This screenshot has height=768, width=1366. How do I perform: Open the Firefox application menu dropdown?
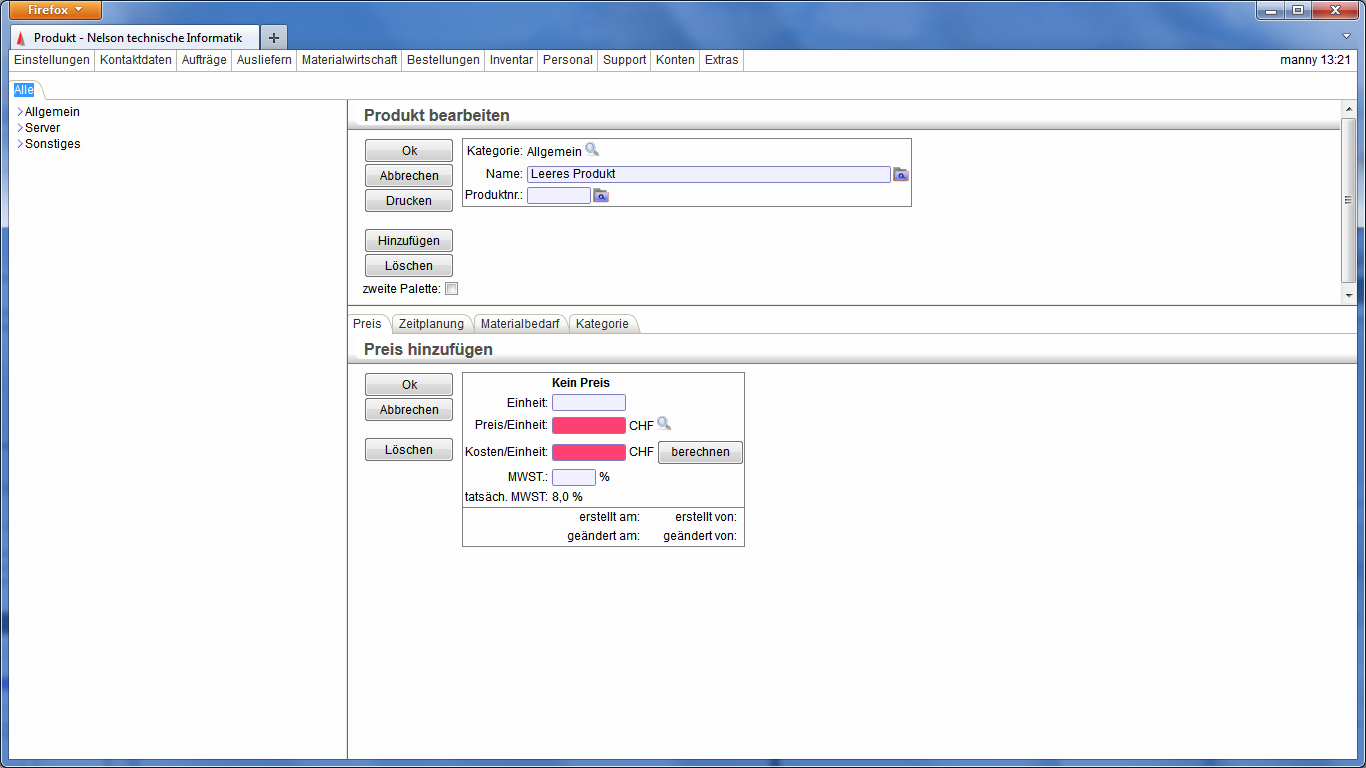56,10
